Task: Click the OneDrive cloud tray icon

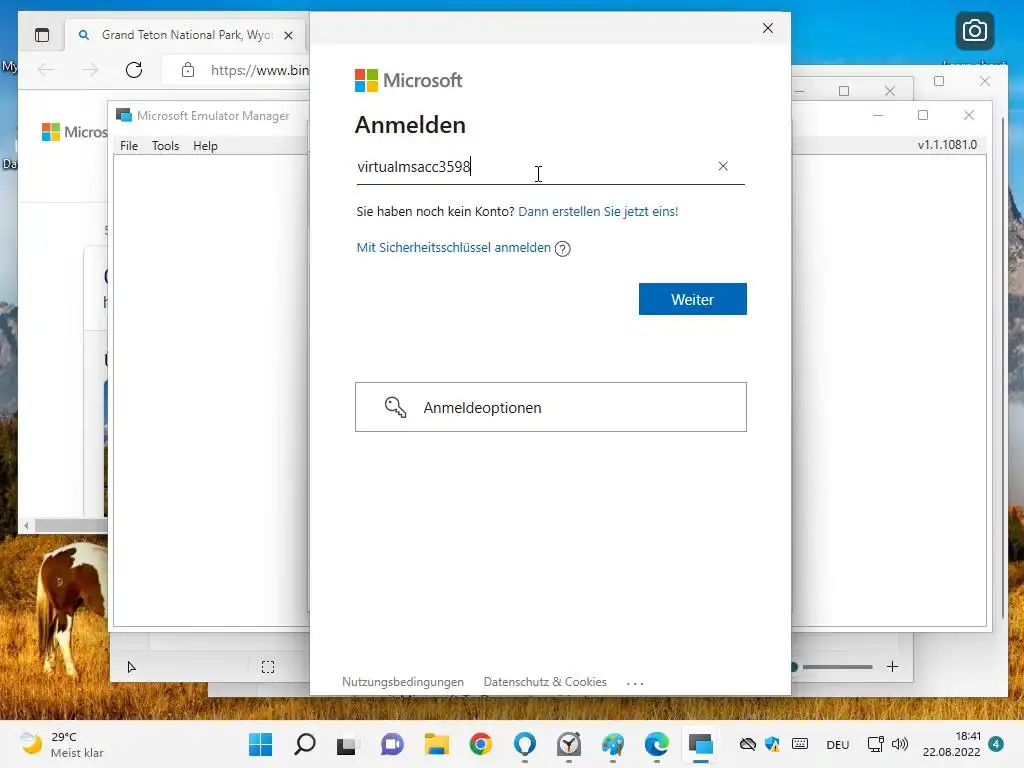Action: (x=748, y=744)
